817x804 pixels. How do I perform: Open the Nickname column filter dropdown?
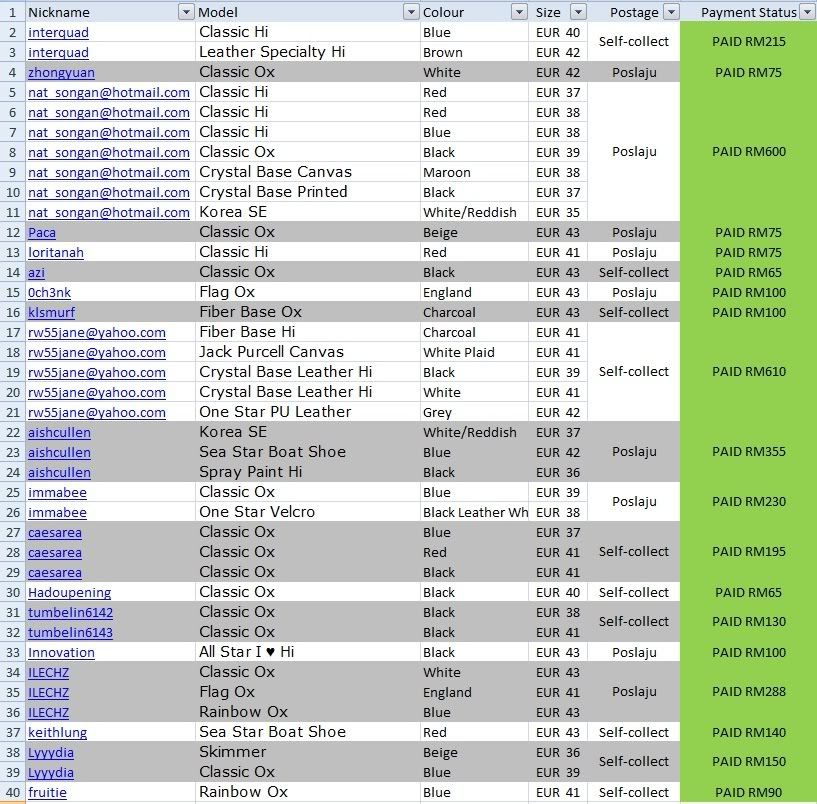click(x=185, y=12)
